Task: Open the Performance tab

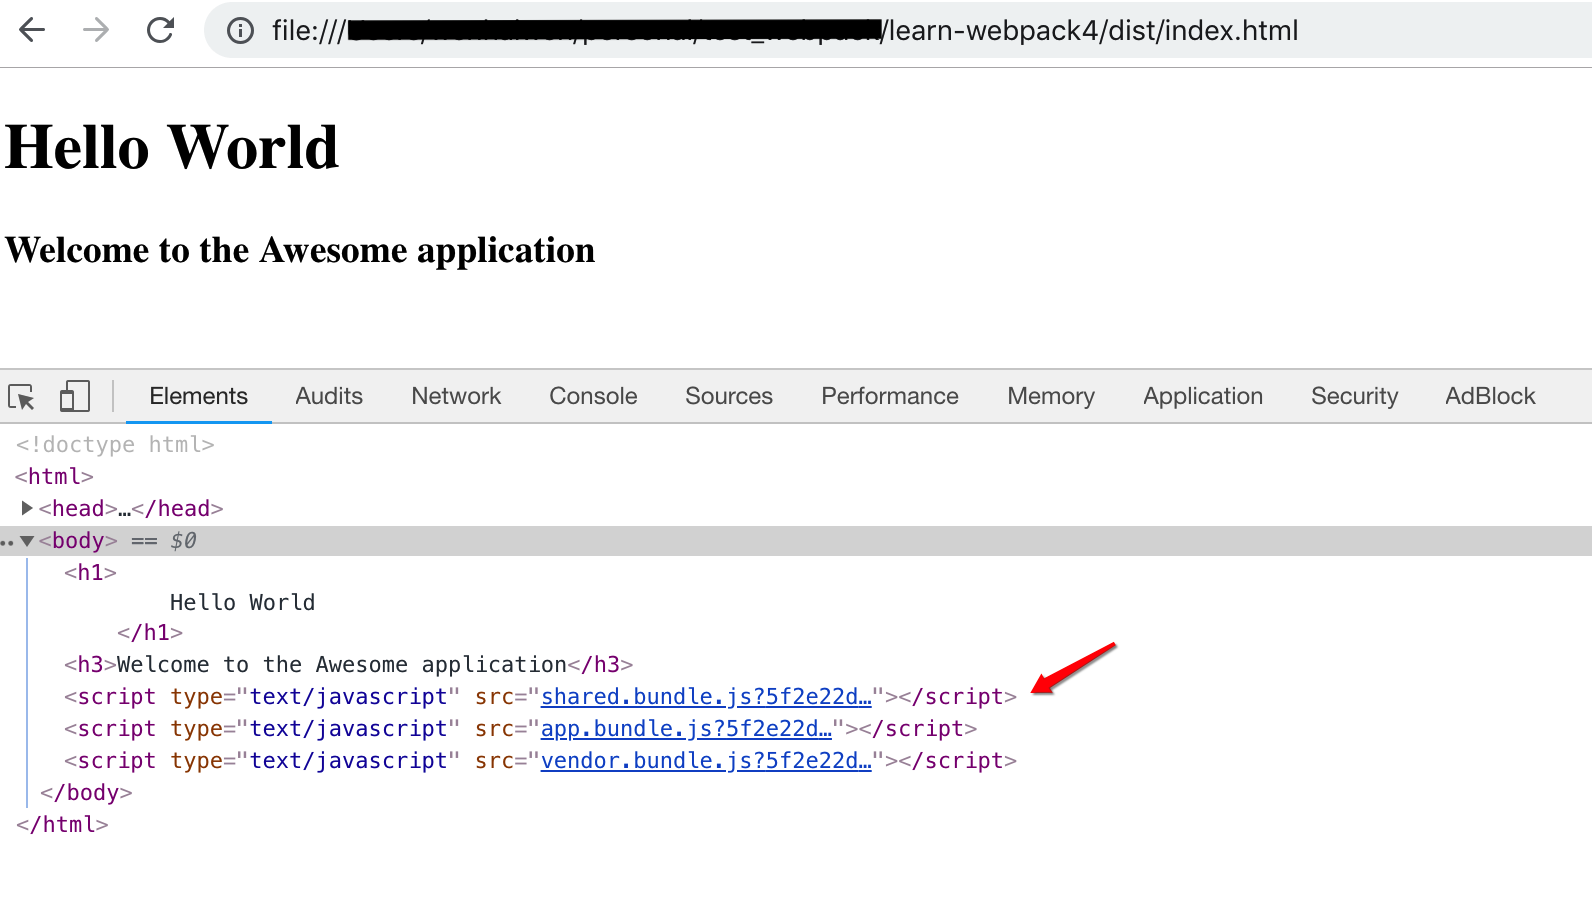Action: coord(890,396)
